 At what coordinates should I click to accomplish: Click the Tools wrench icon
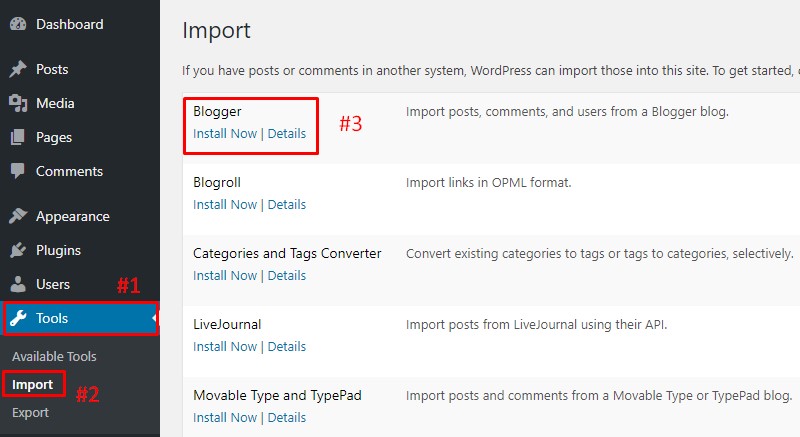click(18, 318)
